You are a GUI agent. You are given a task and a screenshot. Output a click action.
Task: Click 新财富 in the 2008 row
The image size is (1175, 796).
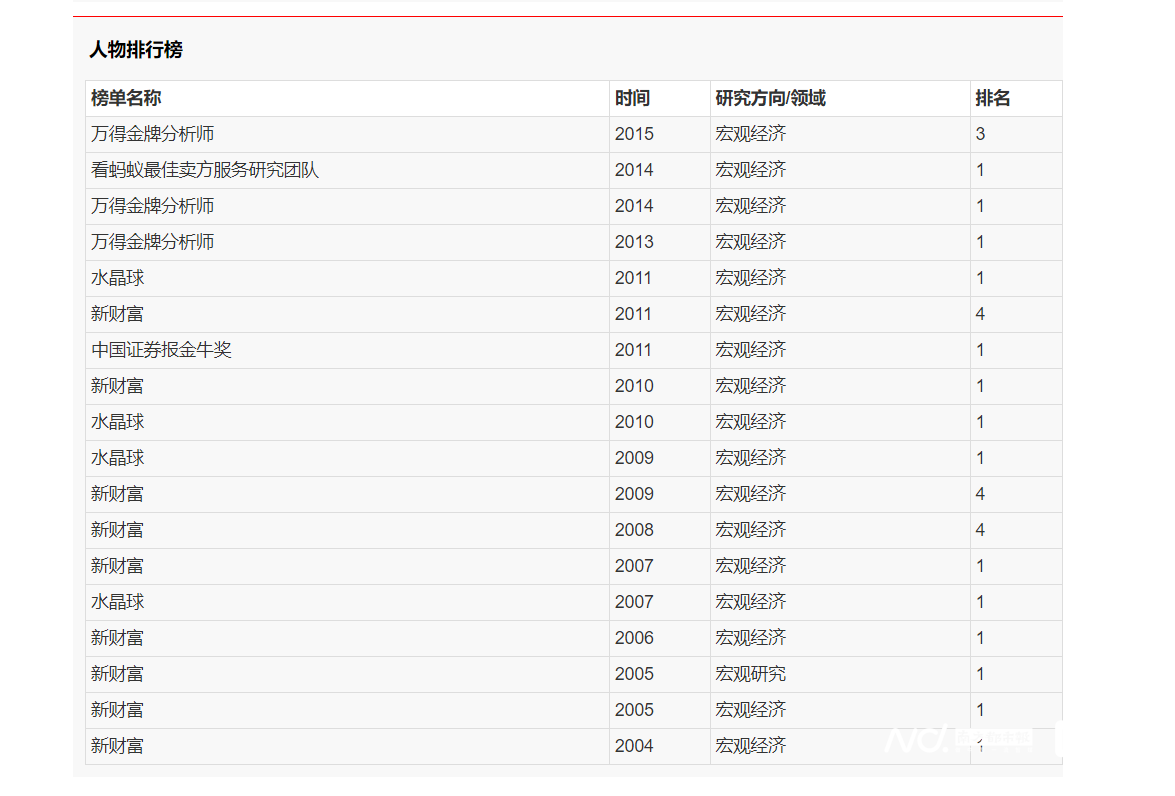click(x=117, y=530)
